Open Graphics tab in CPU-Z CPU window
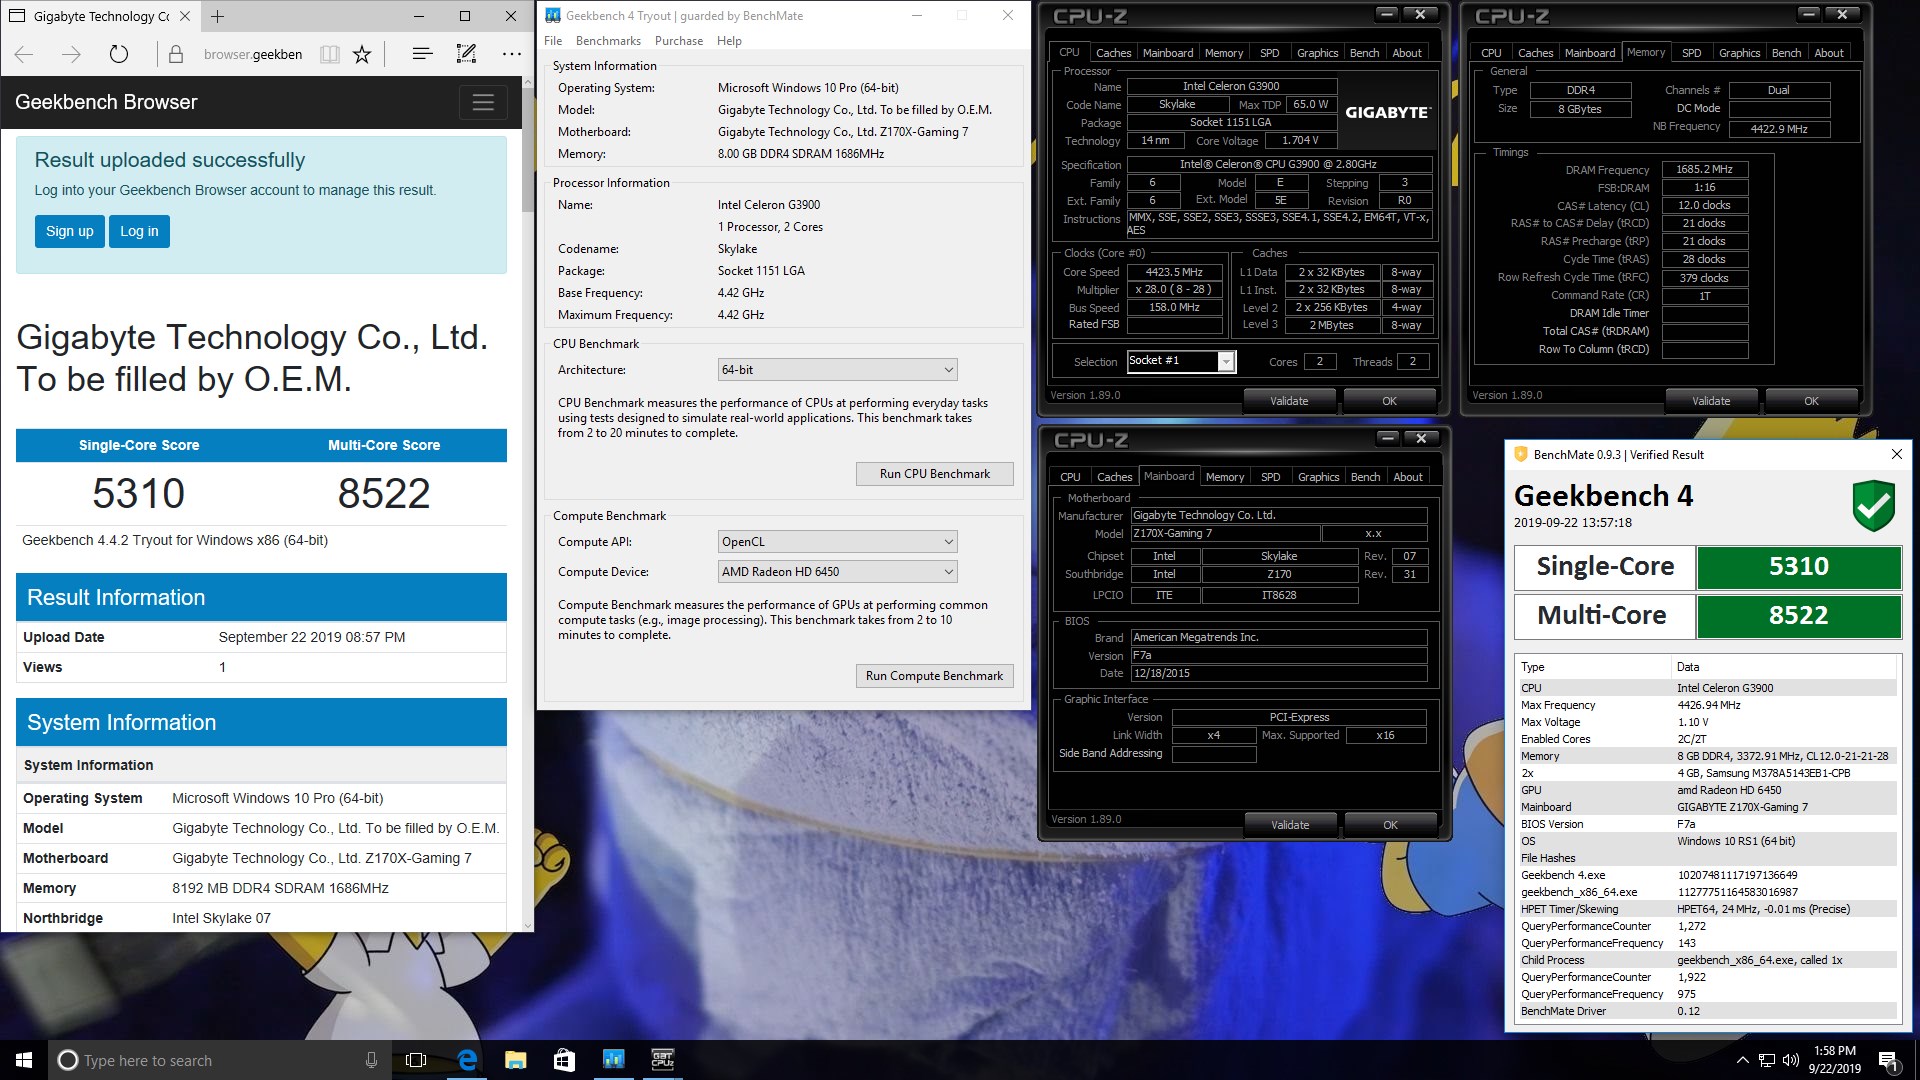 (x=1317, y=53)
